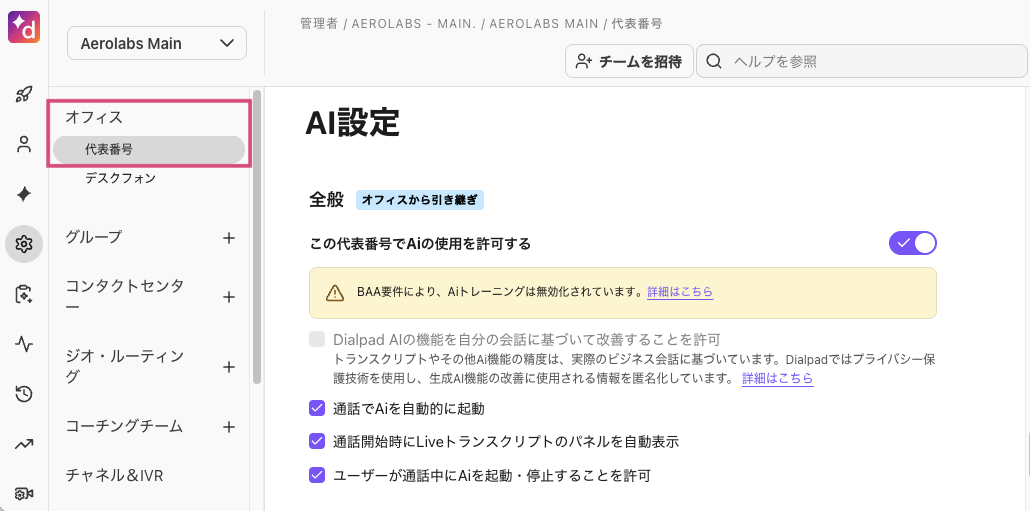Viewport: 1030px width, 511px height.
Task: Toggle off Ai usage for this 代表番号
Action: click(x=912, y=243)
